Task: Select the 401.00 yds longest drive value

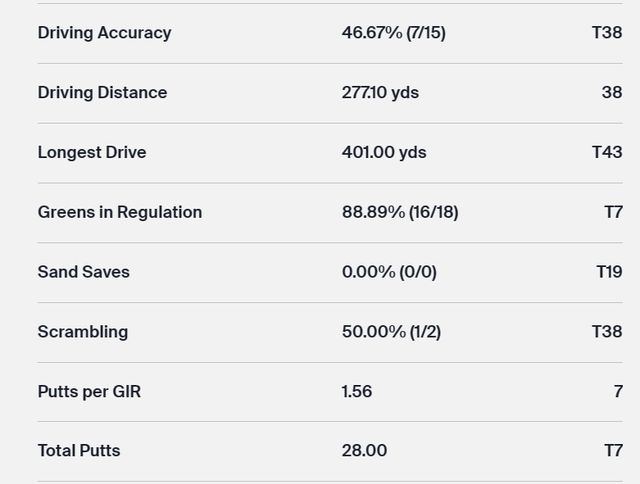Action: coord(384,152)
